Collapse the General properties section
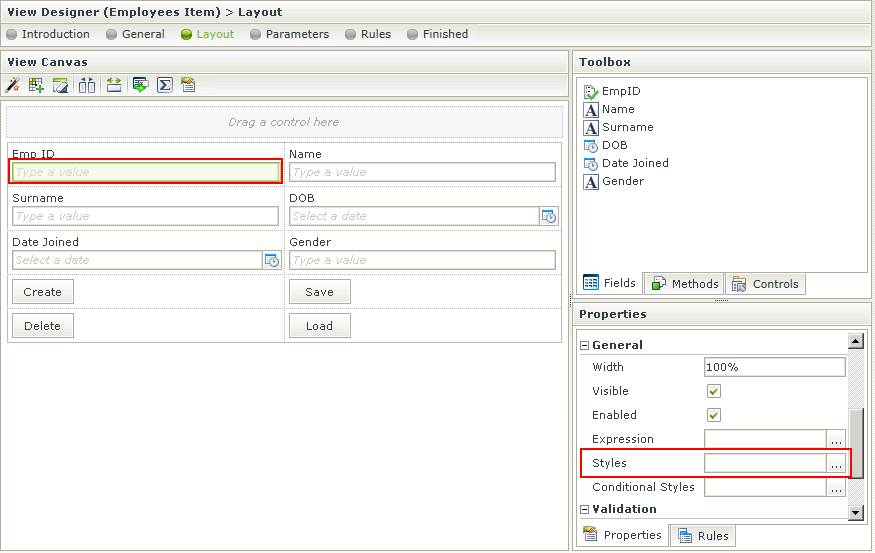The width and height of the screenshot is (875, 553). click(x=585, y=345)
